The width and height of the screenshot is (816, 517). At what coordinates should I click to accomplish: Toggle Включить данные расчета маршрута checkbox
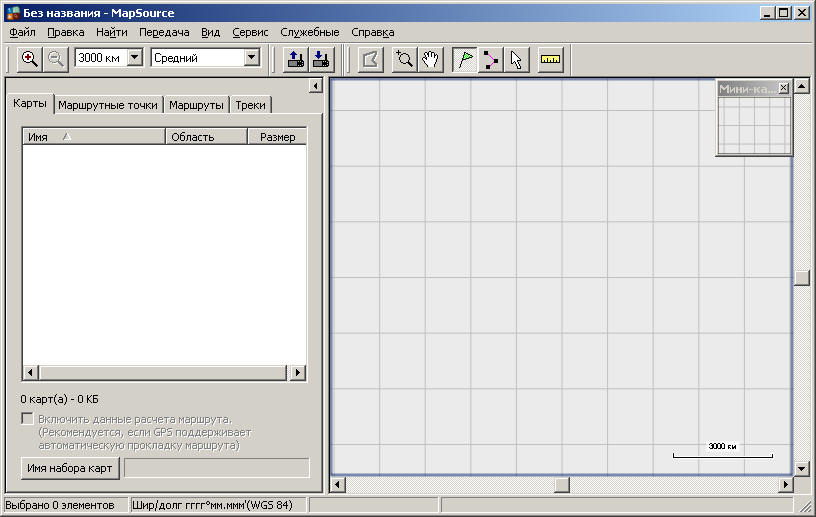[x=27, y=419]
